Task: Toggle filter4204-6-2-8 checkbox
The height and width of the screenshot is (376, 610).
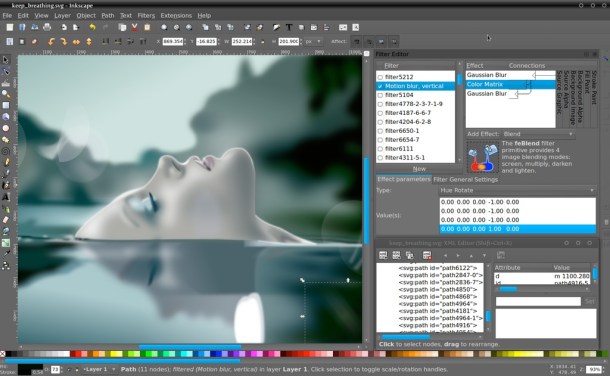Action: coord(380,122)
